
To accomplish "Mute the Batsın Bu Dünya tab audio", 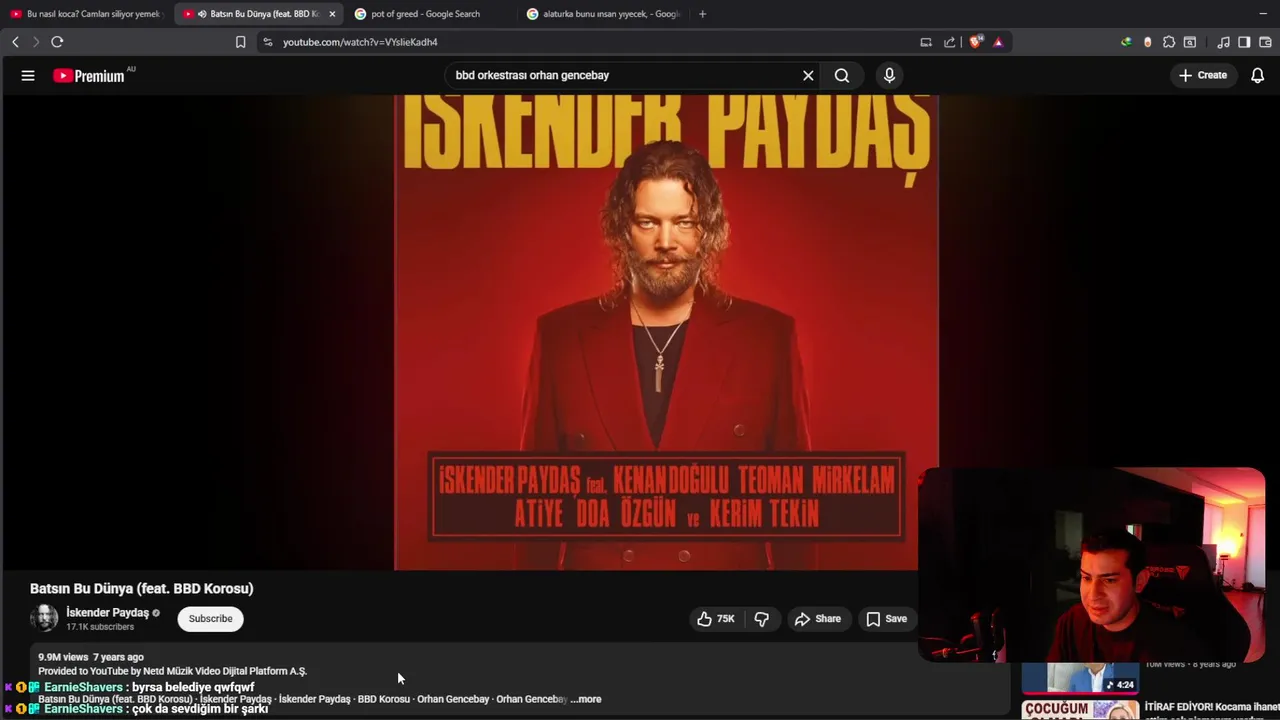I will pos(202,14).
